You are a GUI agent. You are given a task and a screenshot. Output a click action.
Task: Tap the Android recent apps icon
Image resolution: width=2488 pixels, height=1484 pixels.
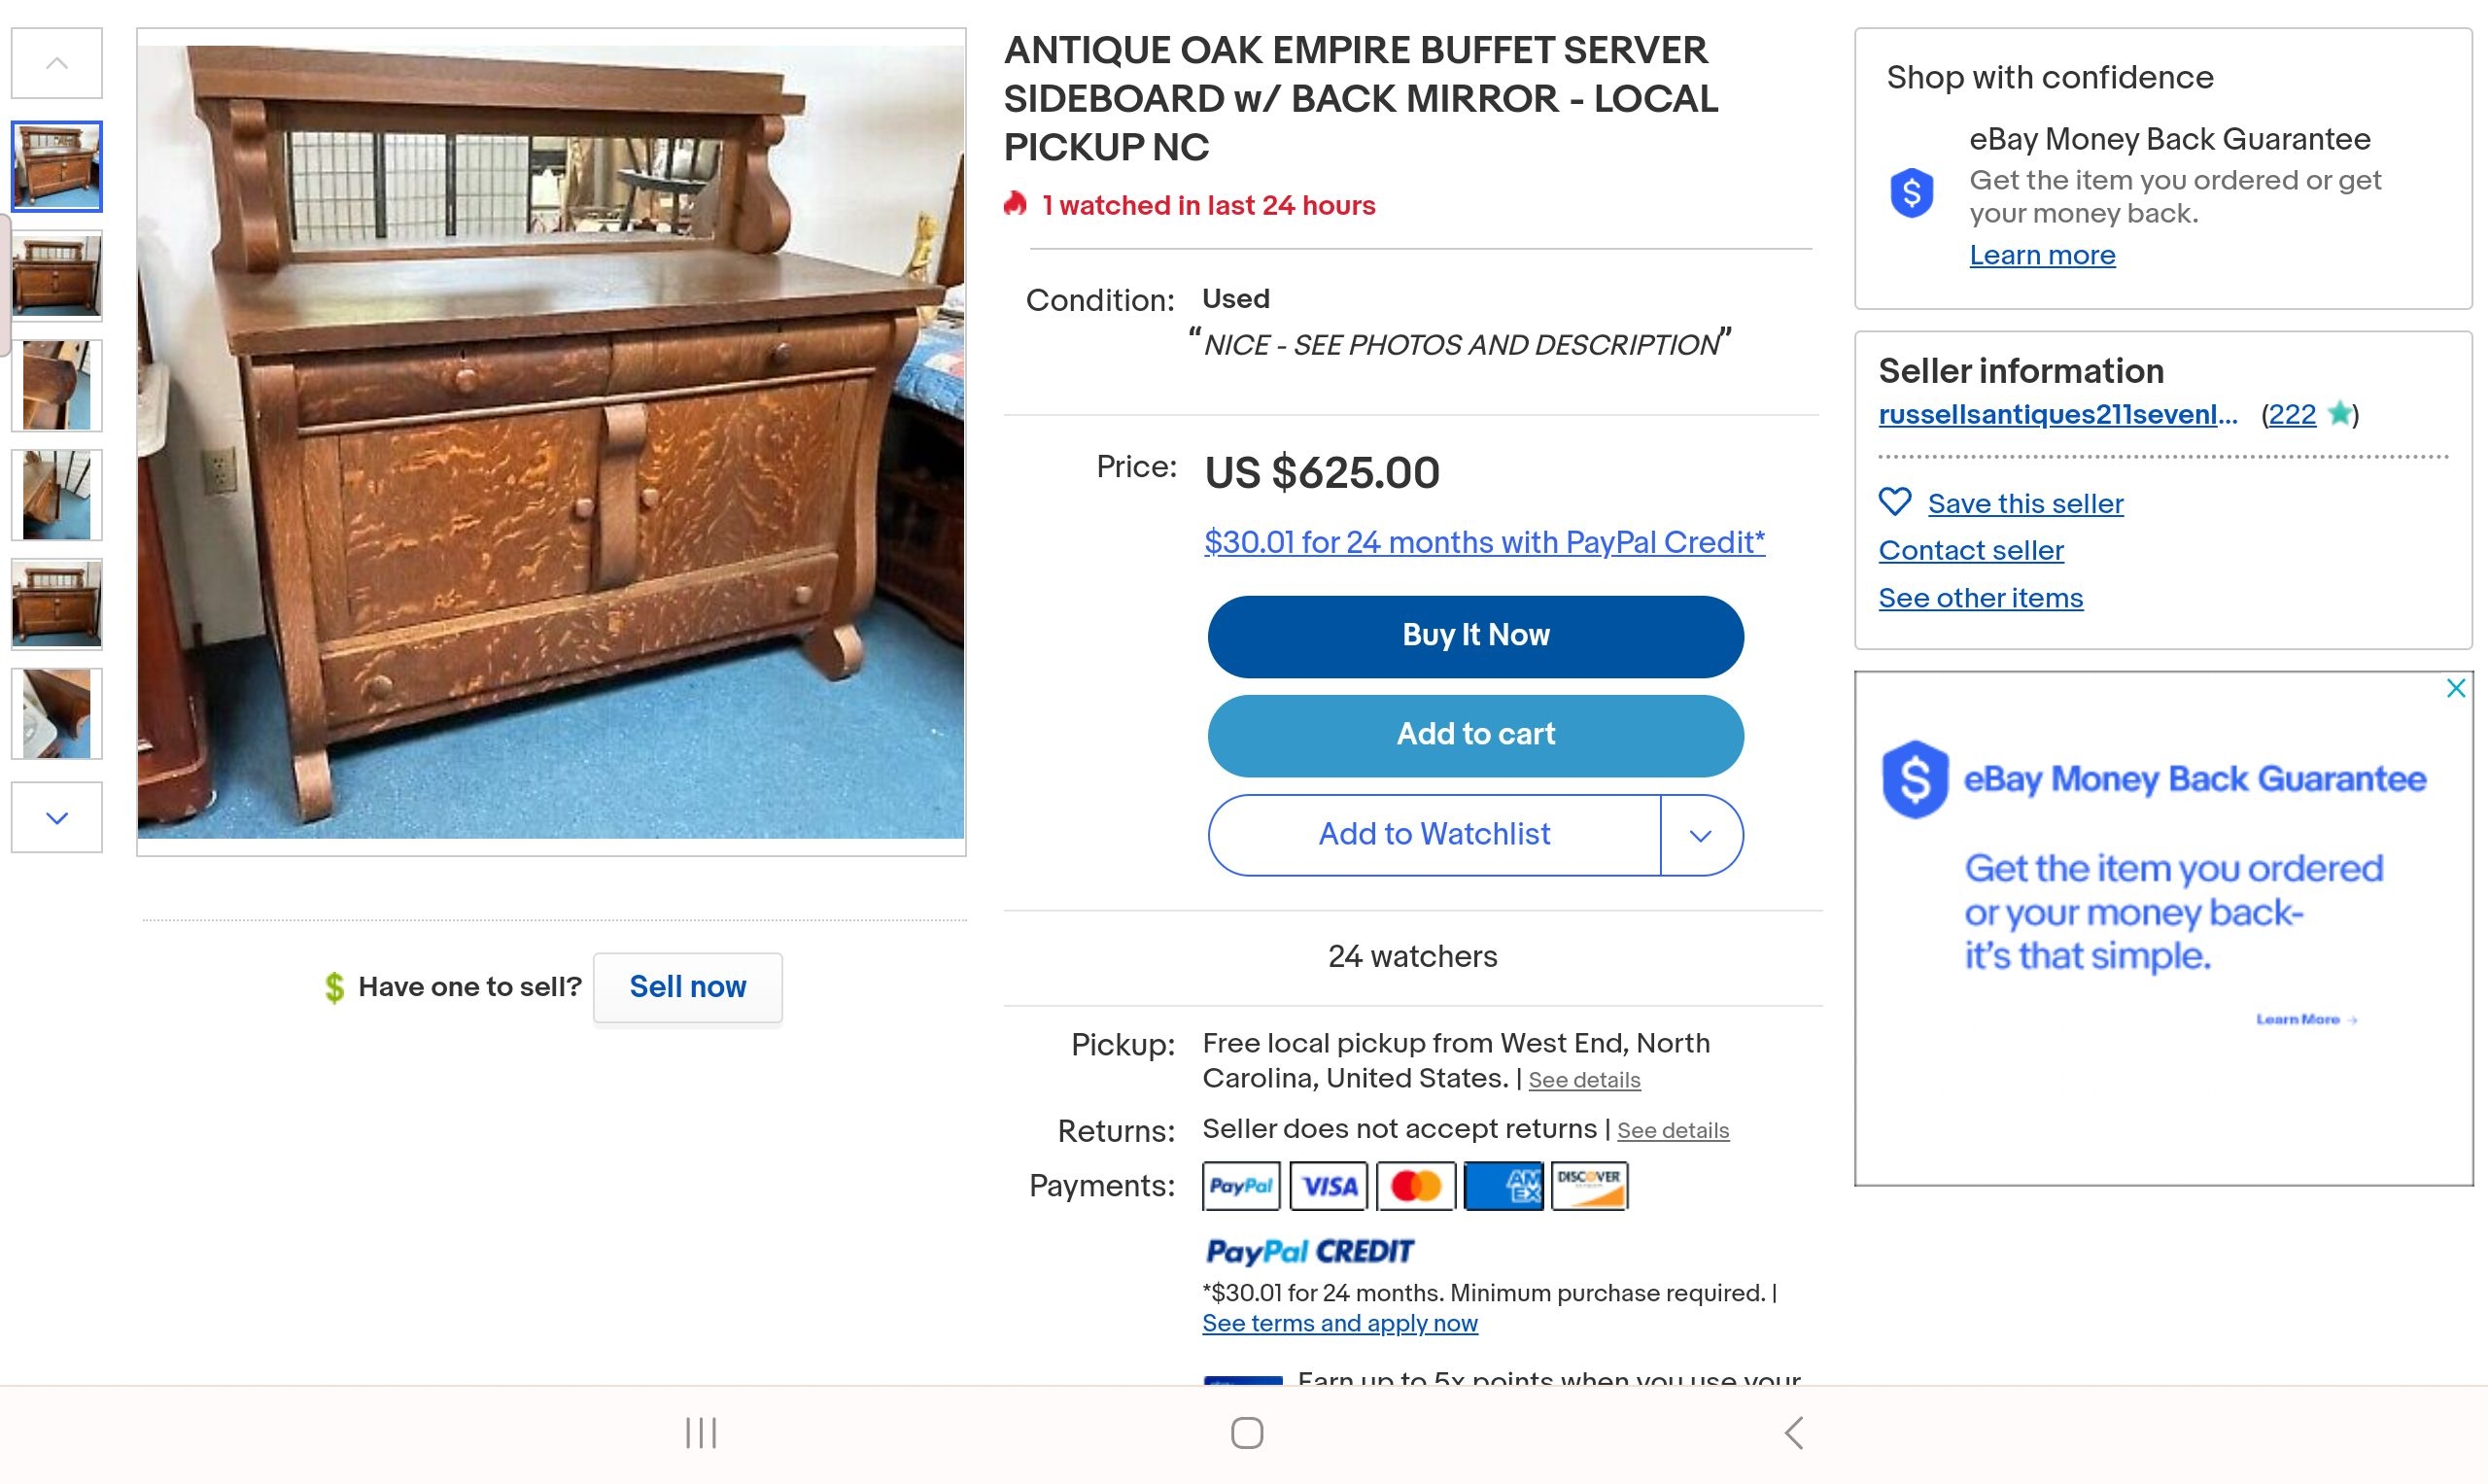(701, 1433)
